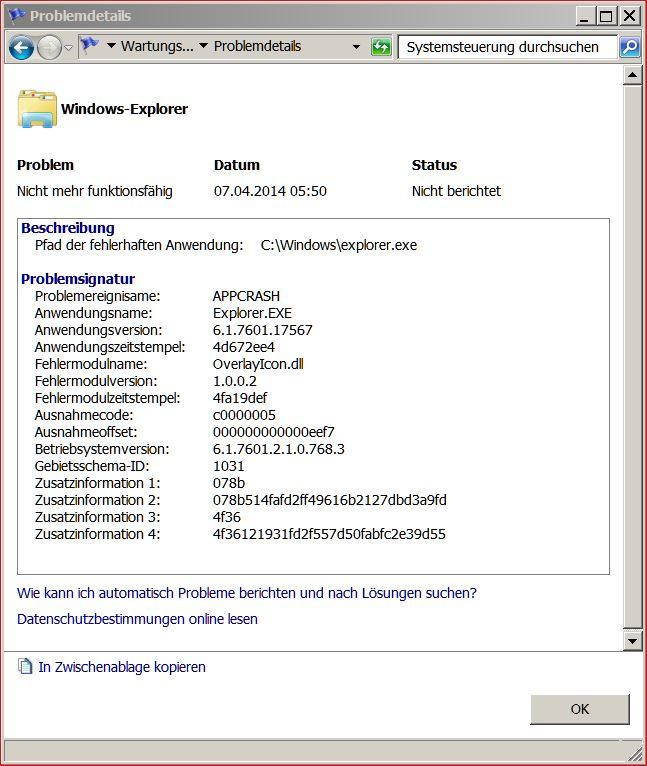
Task: Select the 4f36 value
Action: point(227,517)
